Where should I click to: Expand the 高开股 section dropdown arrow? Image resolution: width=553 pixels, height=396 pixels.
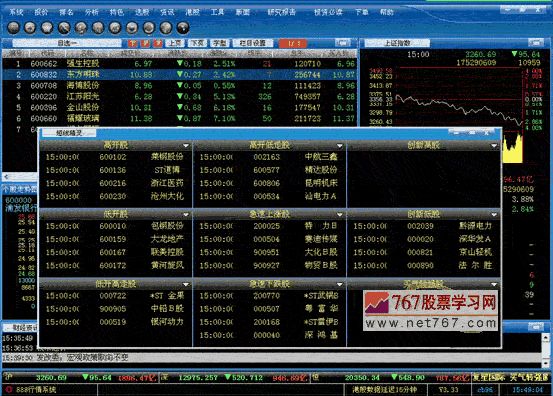186,145
